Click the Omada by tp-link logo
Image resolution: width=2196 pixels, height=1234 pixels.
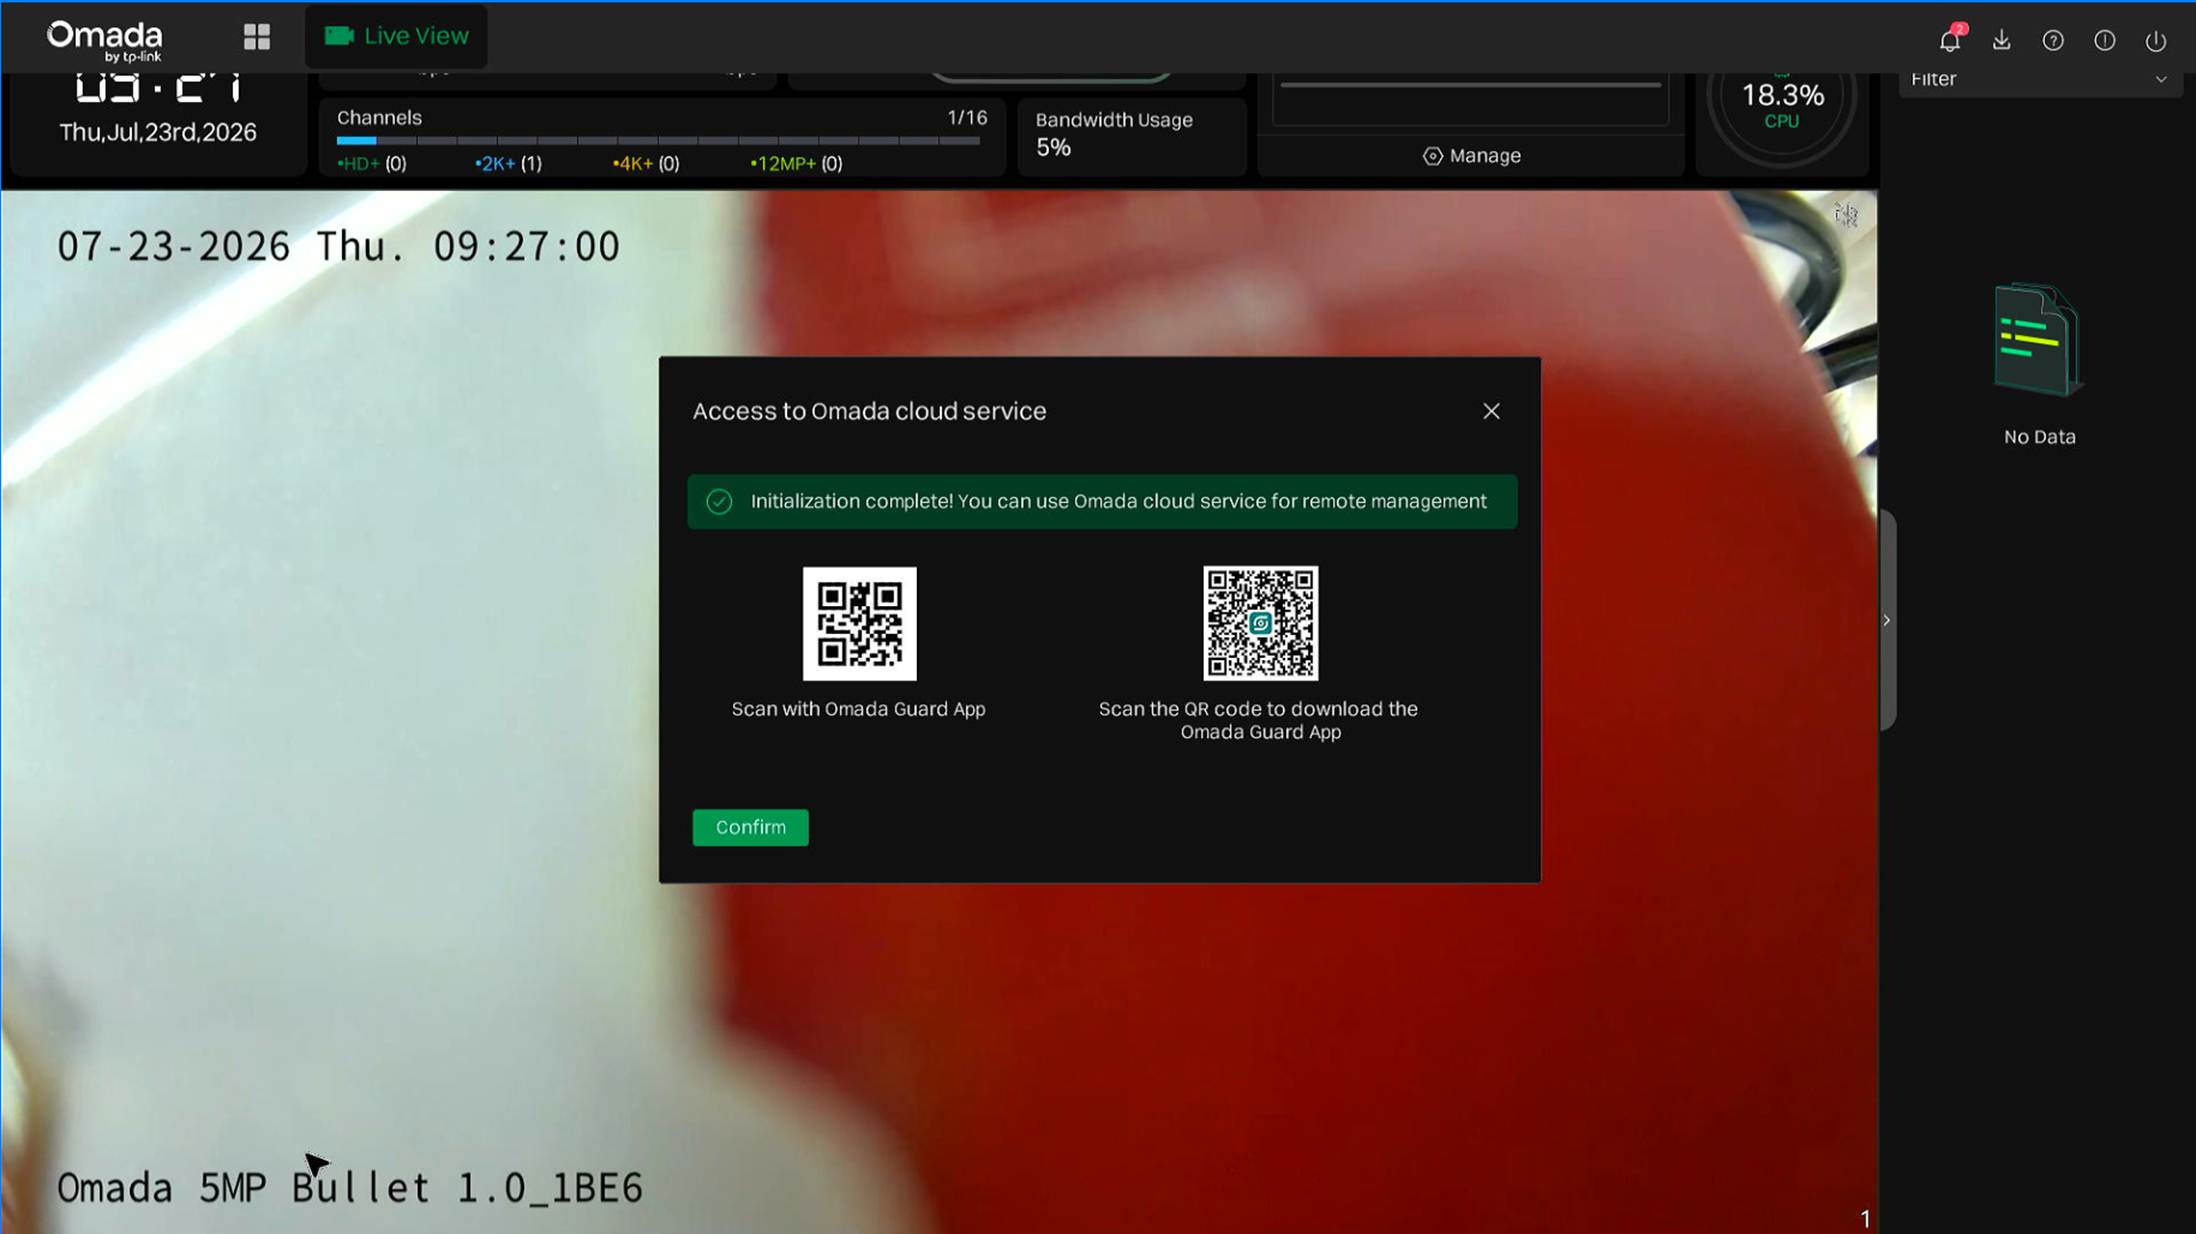coord(105,41)
